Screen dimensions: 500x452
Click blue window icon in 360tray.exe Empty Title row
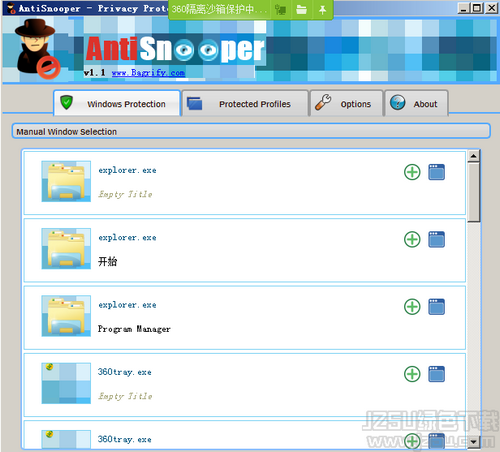(436, 374)
